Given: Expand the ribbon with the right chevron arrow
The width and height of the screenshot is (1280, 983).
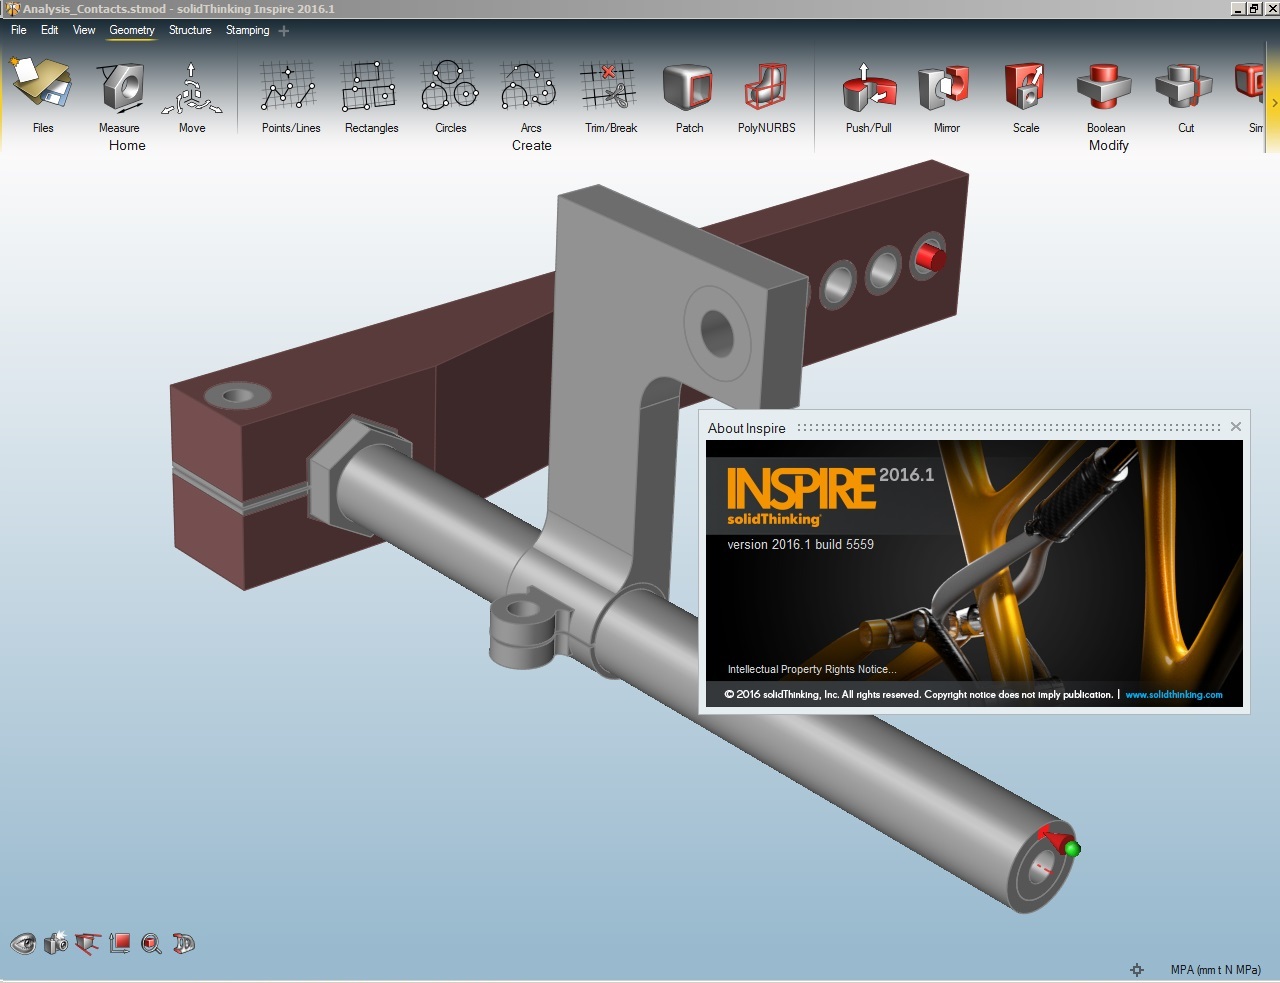Looking at the screenshot, I should coord(1274,103).
